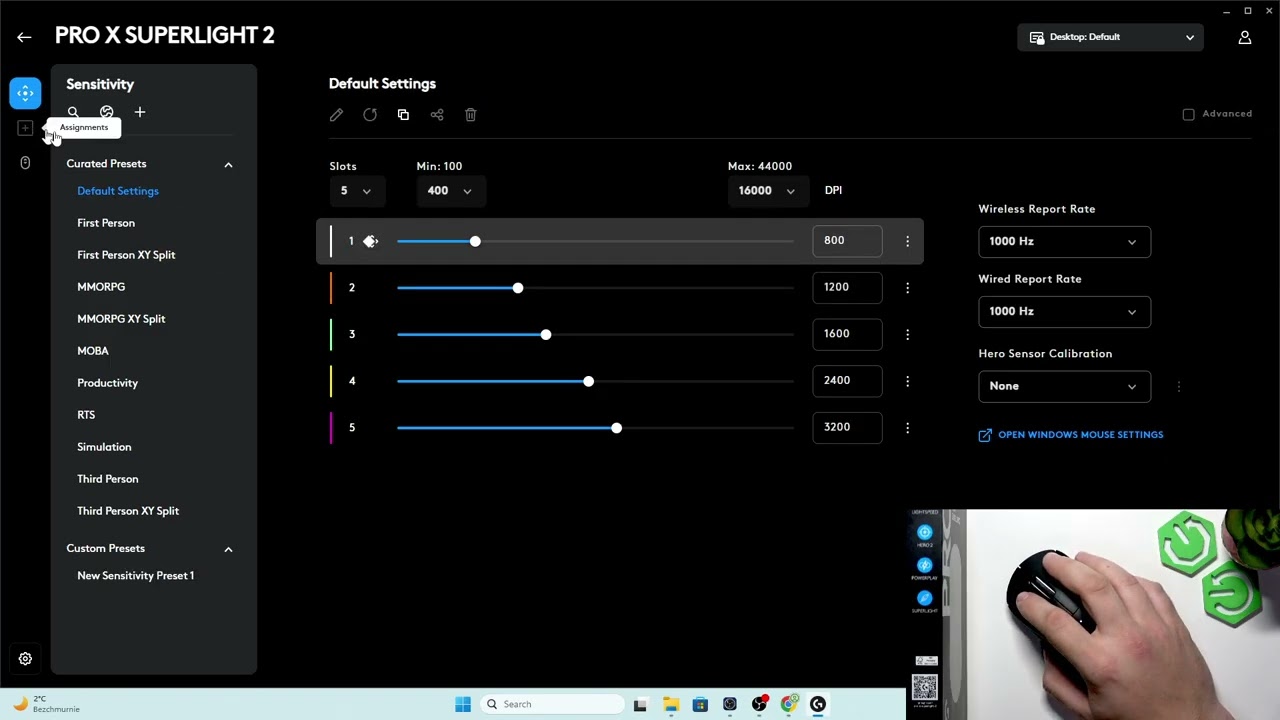1280x720 pixels.
Task: Open Logitech G HUB taskbar icon
Action: [818, 704]
